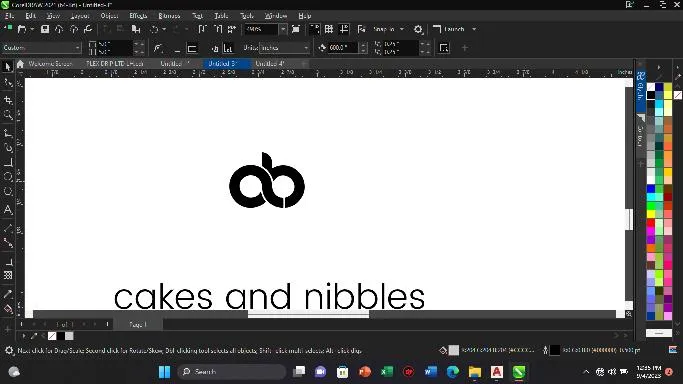
Task: Click the Import icon in the standard toolbar
Action: click(203, 29)
